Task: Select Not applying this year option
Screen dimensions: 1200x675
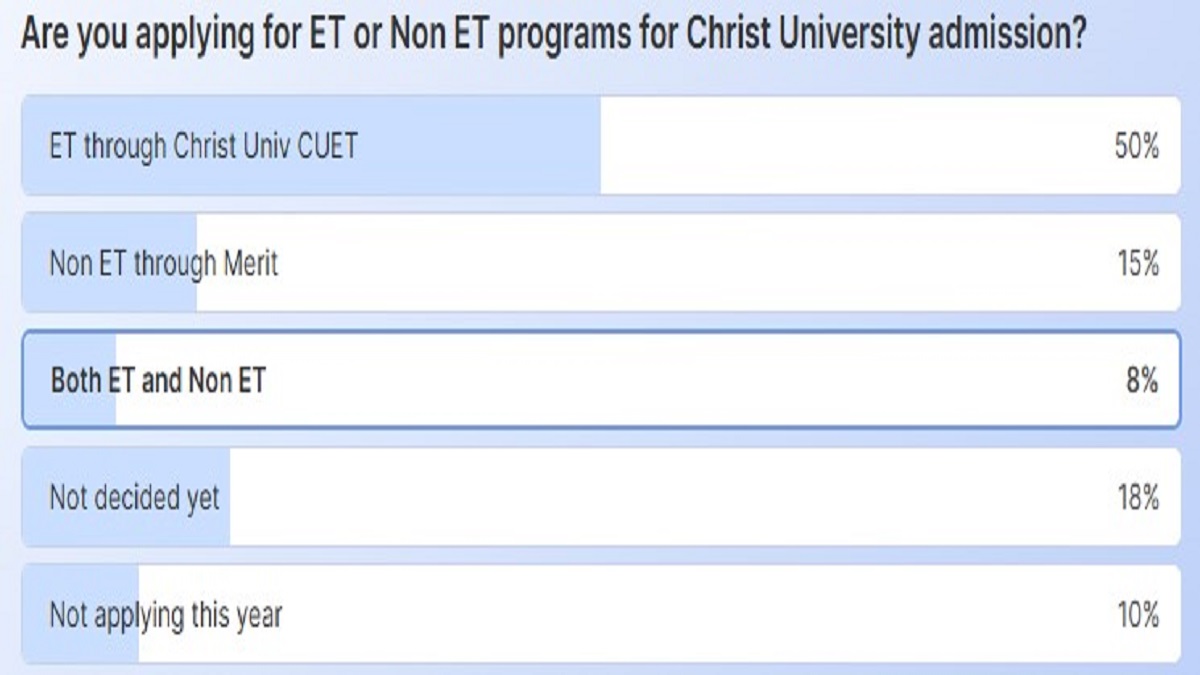Action: 600,612
